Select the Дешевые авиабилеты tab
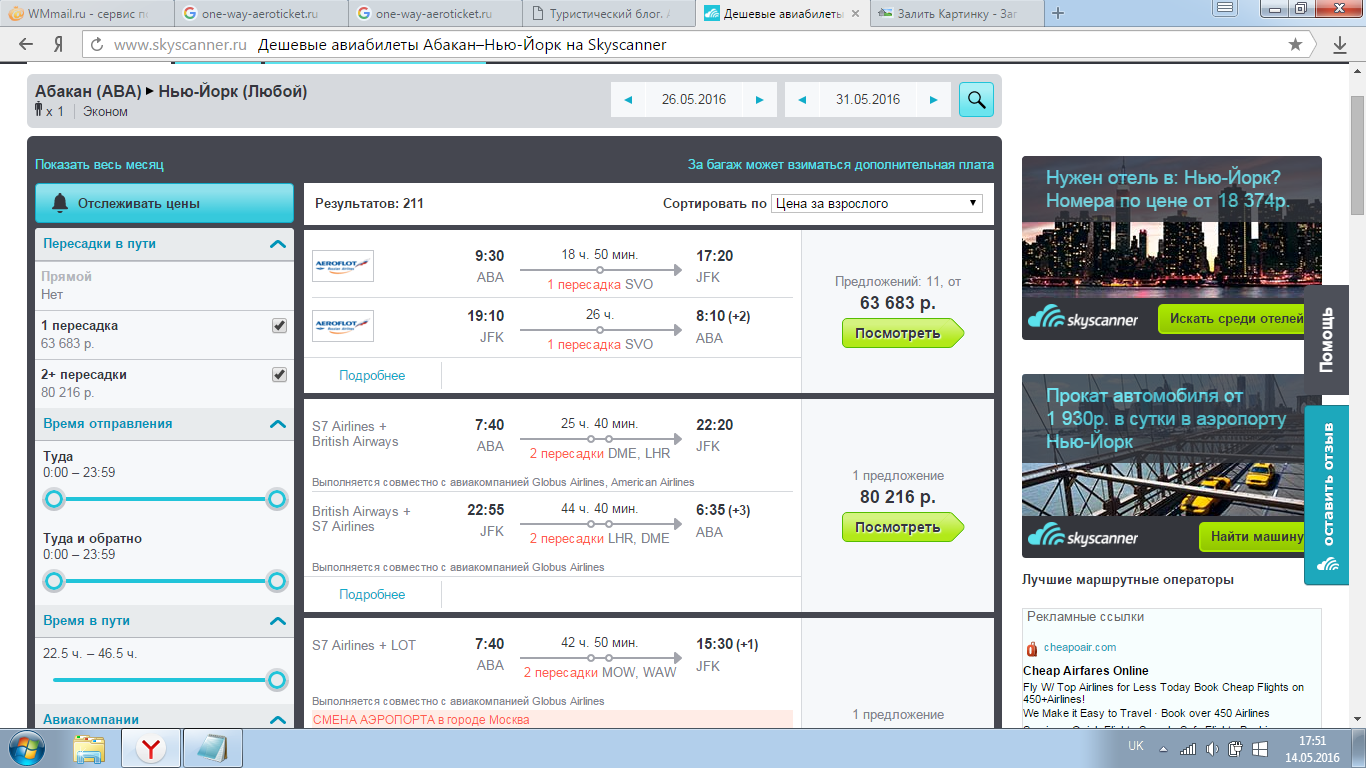Screen dimensions: 1366x768 tap(781, 14)
